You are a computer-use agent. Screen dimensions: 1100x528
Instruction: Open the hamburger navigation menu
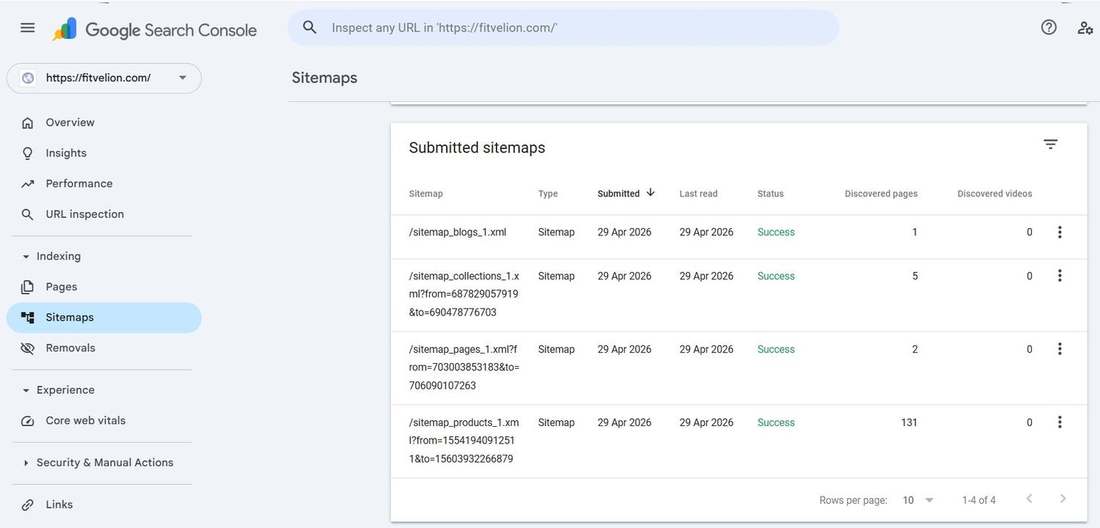[x=27, y=28]
